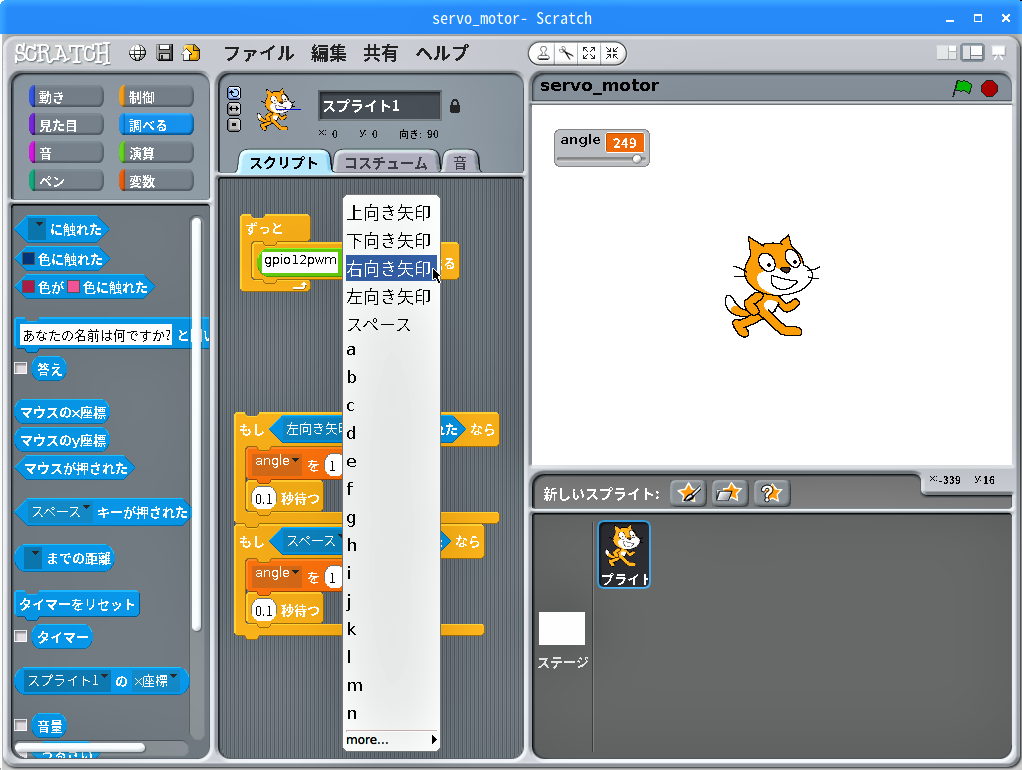Select スプライト1 in the sprite list
The width and height of the screenshot is (1022, 770).
point(624,554)
